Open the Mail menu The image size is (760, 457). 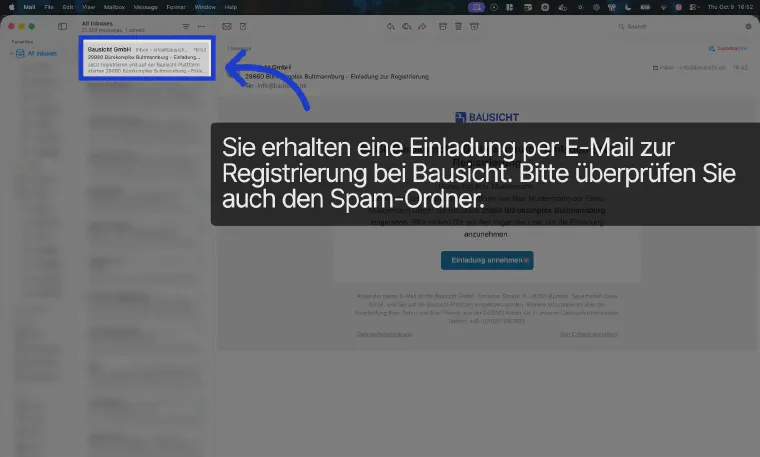(x=29, y=7)
